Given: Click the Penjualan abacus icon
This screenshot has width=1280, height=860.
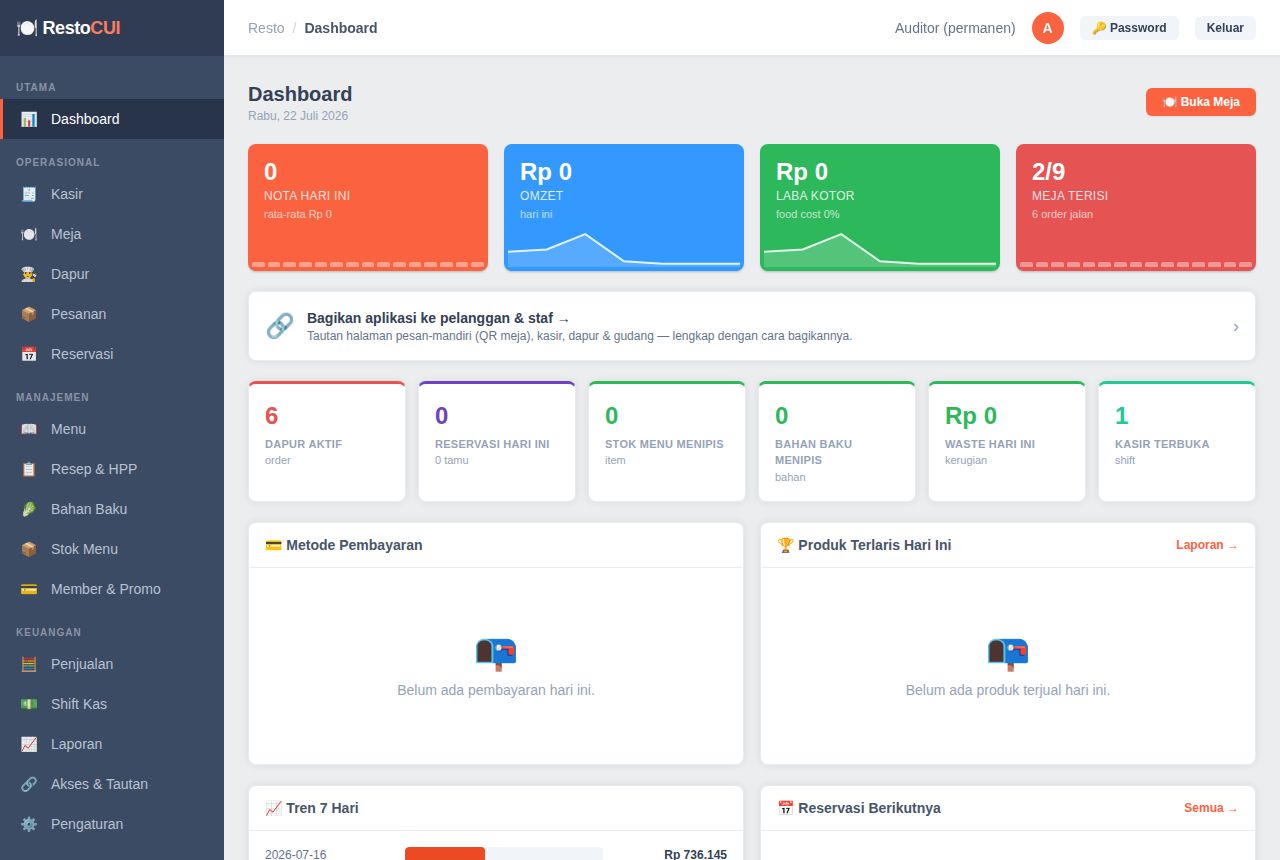Looking at the screenshot, I should tap(29, 664).
